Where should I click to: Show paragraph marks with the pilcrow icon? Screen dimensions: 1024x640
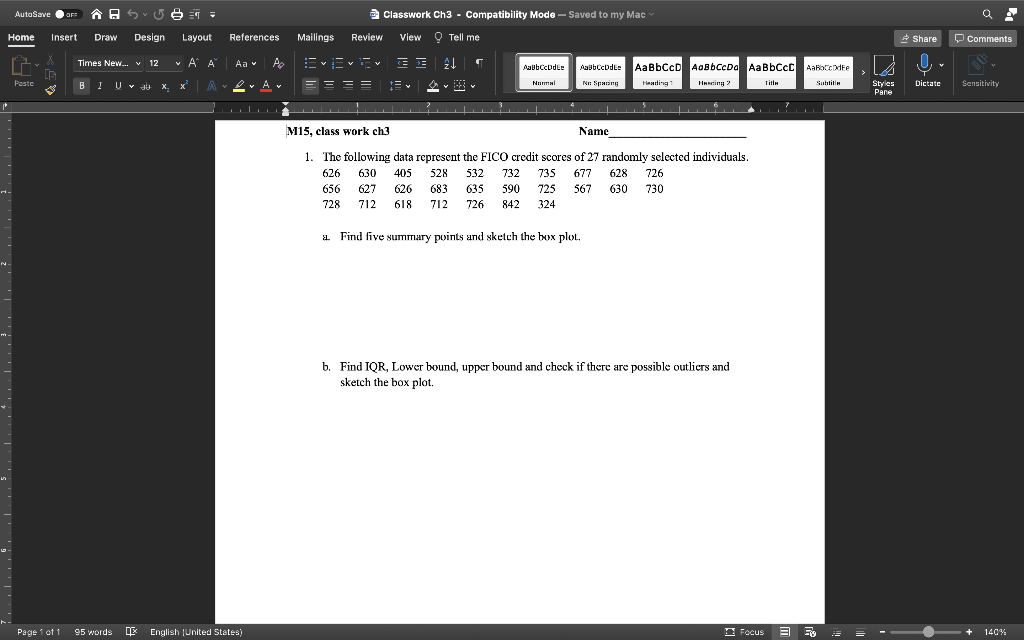pyautogui.click(x=477, y=62)
